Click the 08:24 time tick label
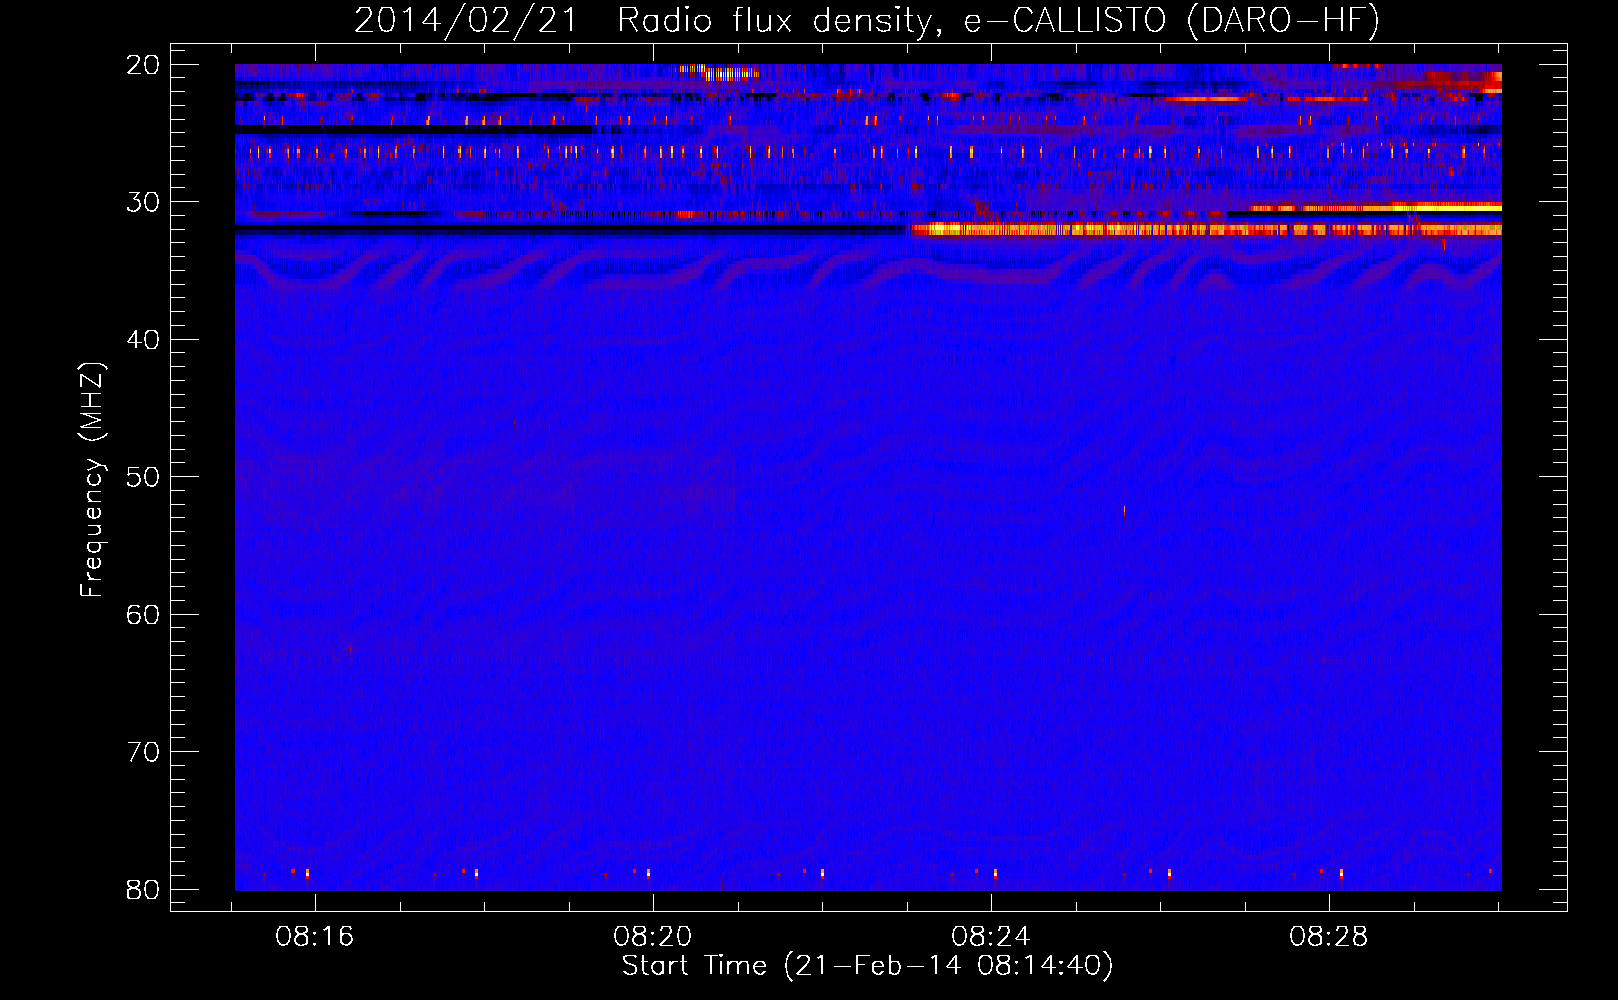Image resolution: width=1618 pixels, height=1000 pixels. (x=991, y=937)
